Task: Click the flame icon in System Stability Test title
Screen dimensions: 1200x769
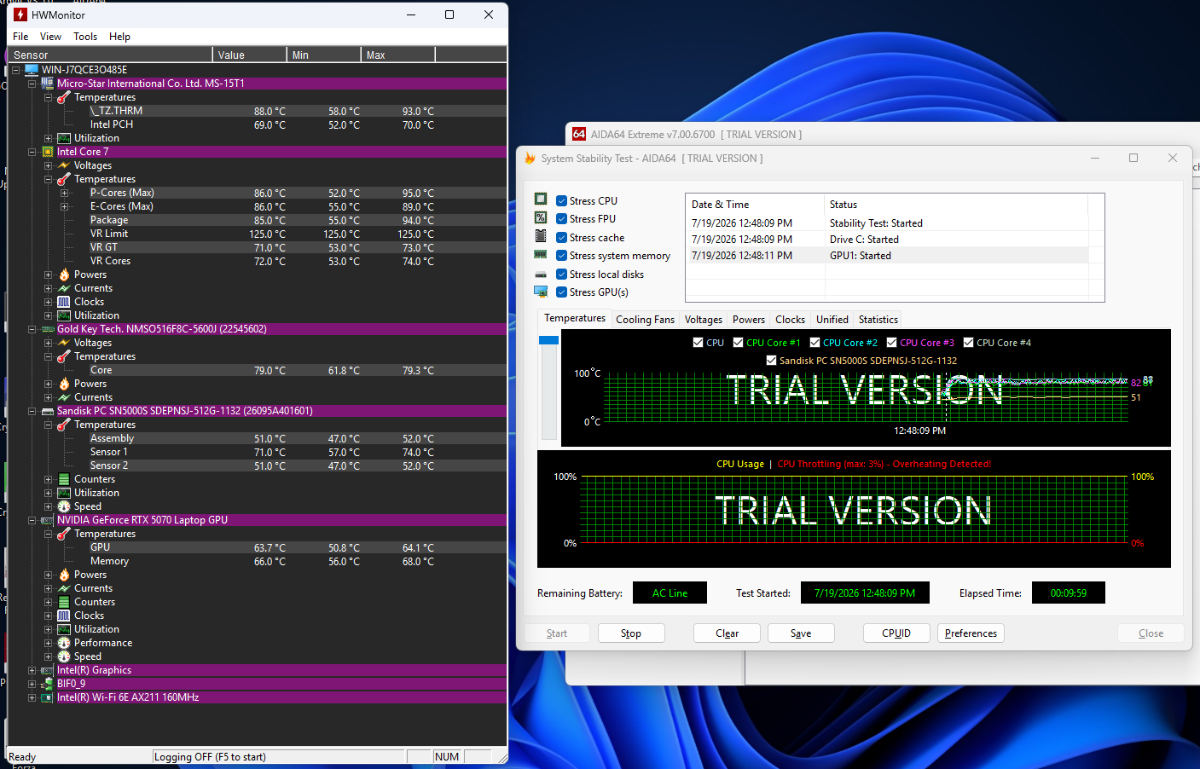Action: (x=529, y=158)
